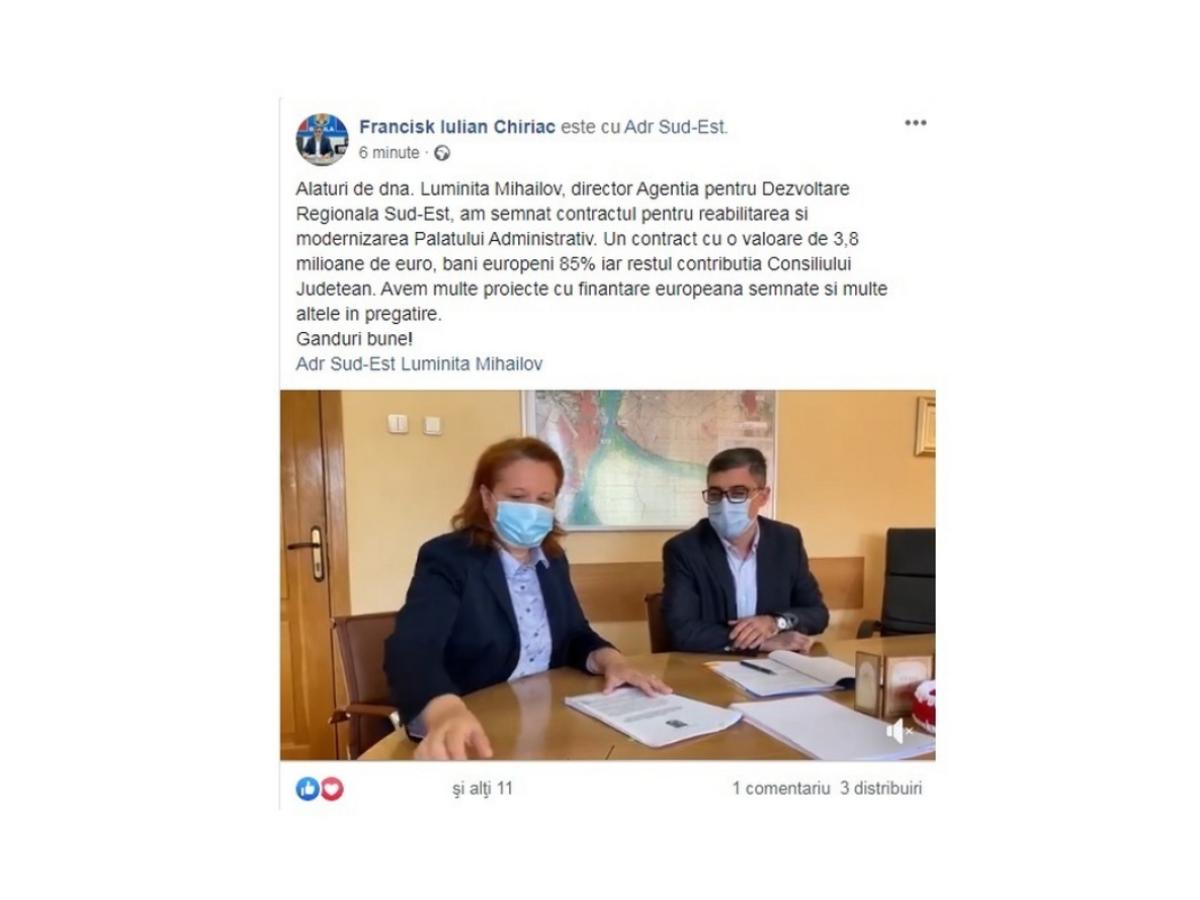Click the blue Like reaction icon
1200x900 pixels.
pos(307,788)
